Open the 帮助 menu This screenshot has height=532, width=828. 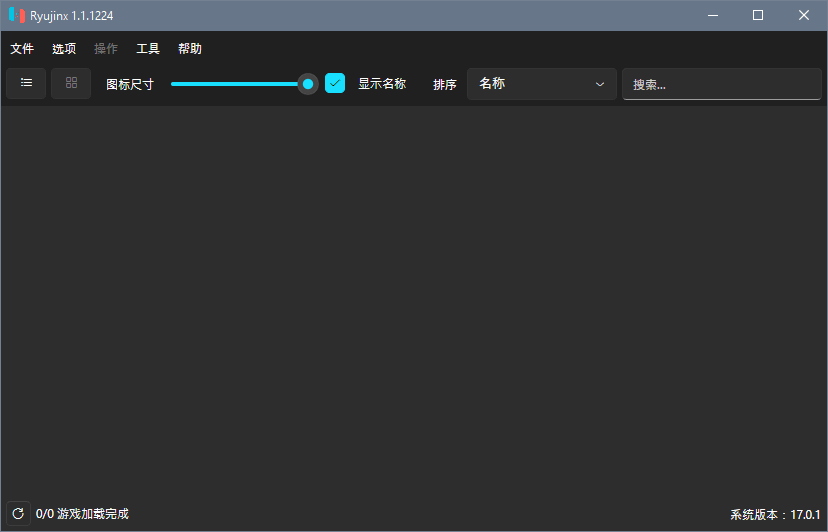pyautogui.click(x=190, y=49)
